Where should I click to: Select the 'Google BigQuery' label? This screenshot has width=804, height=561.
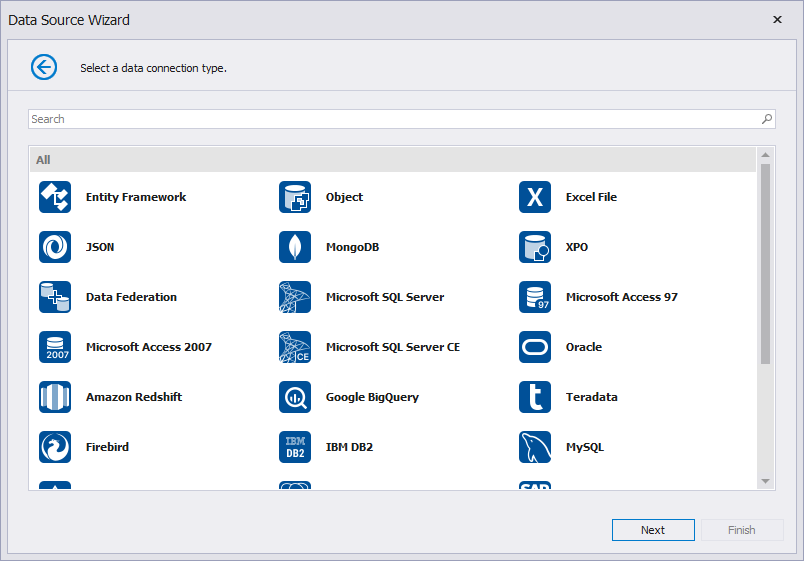(372, 397)
